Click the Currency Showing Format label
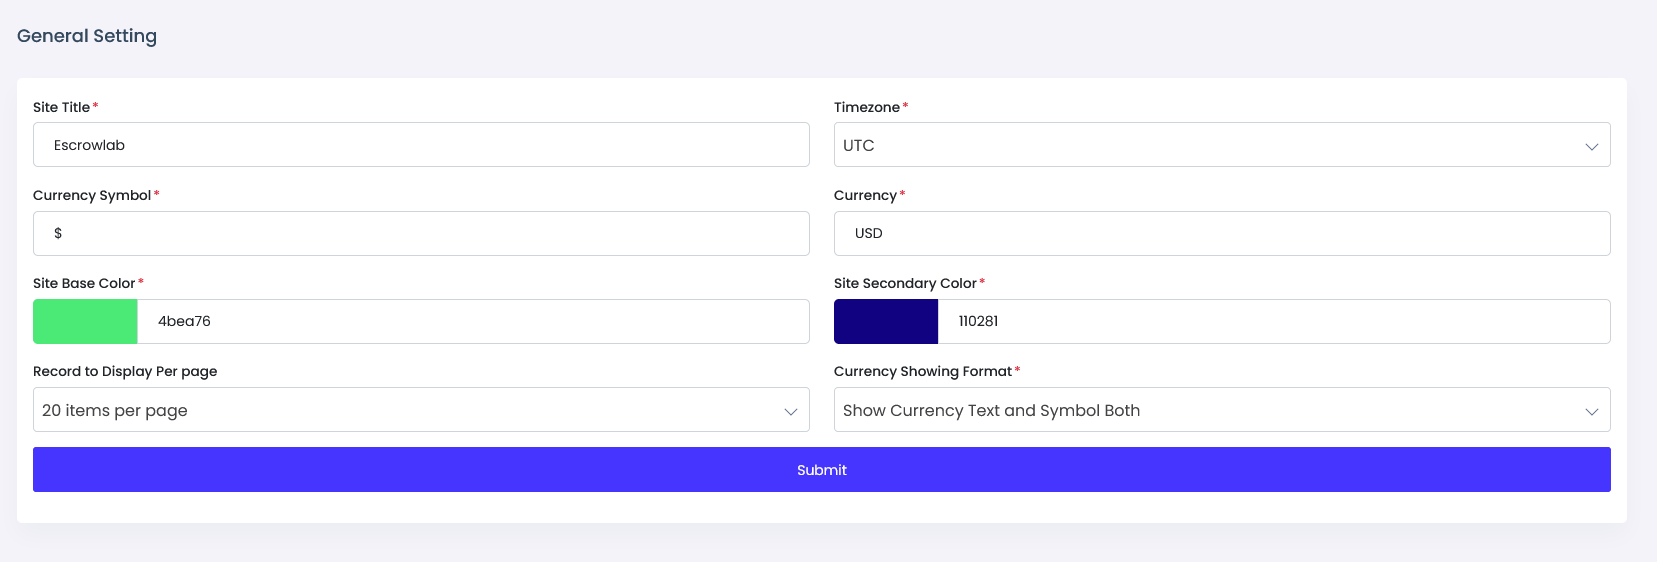The height and width of the screenshot is (562, 1657). [922, 371]
